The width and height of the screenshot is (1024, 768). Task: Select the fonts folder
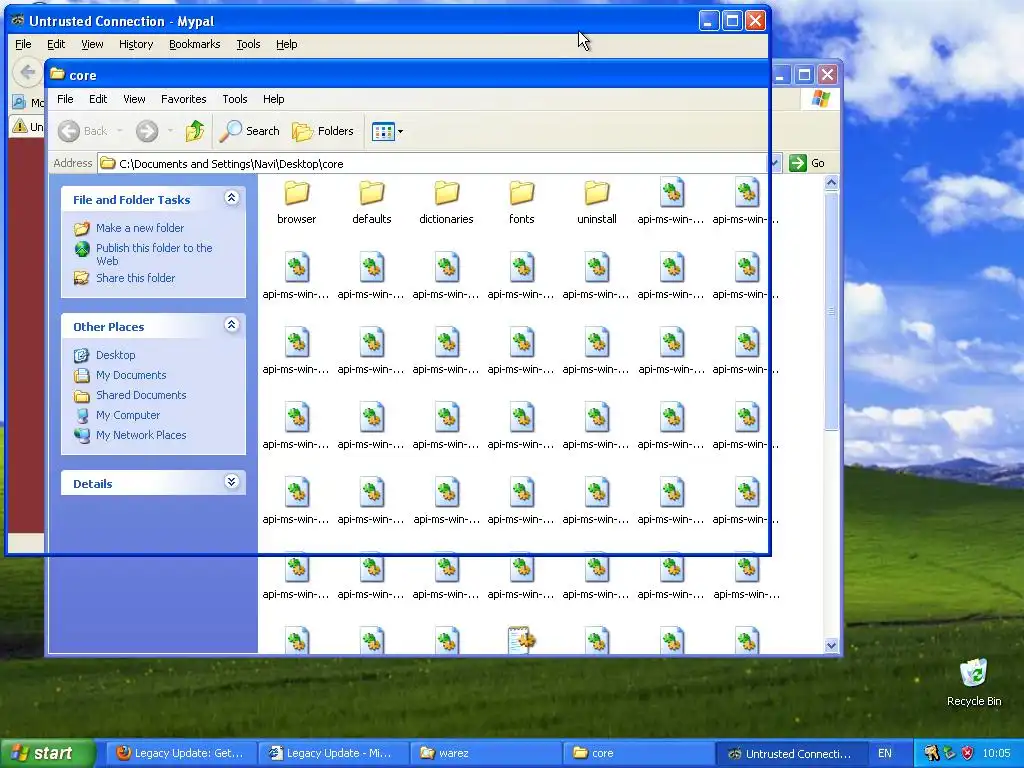[x=522, y=202]
